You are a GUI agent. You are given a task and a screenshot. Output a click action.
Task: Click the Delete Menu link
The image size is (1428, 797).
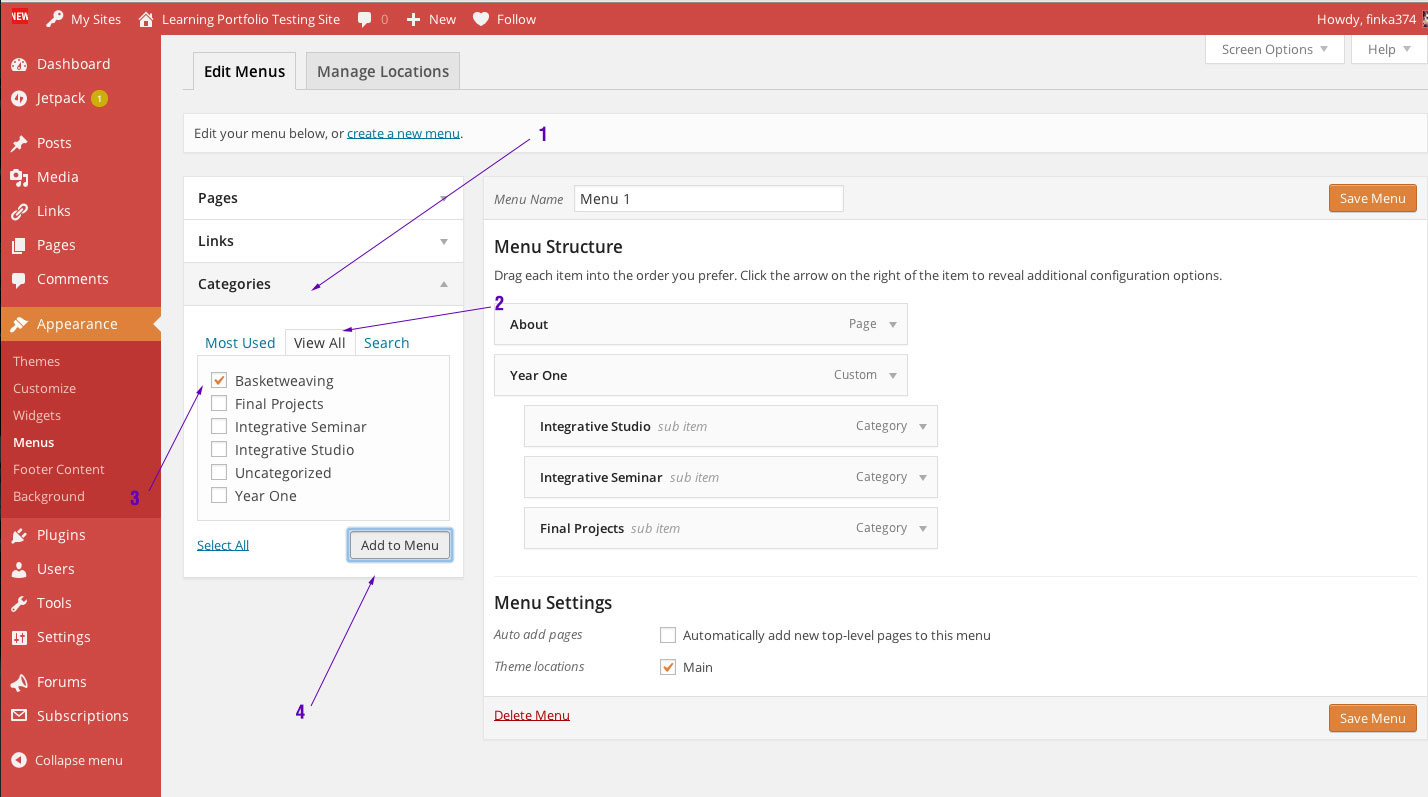pos(531,715)
